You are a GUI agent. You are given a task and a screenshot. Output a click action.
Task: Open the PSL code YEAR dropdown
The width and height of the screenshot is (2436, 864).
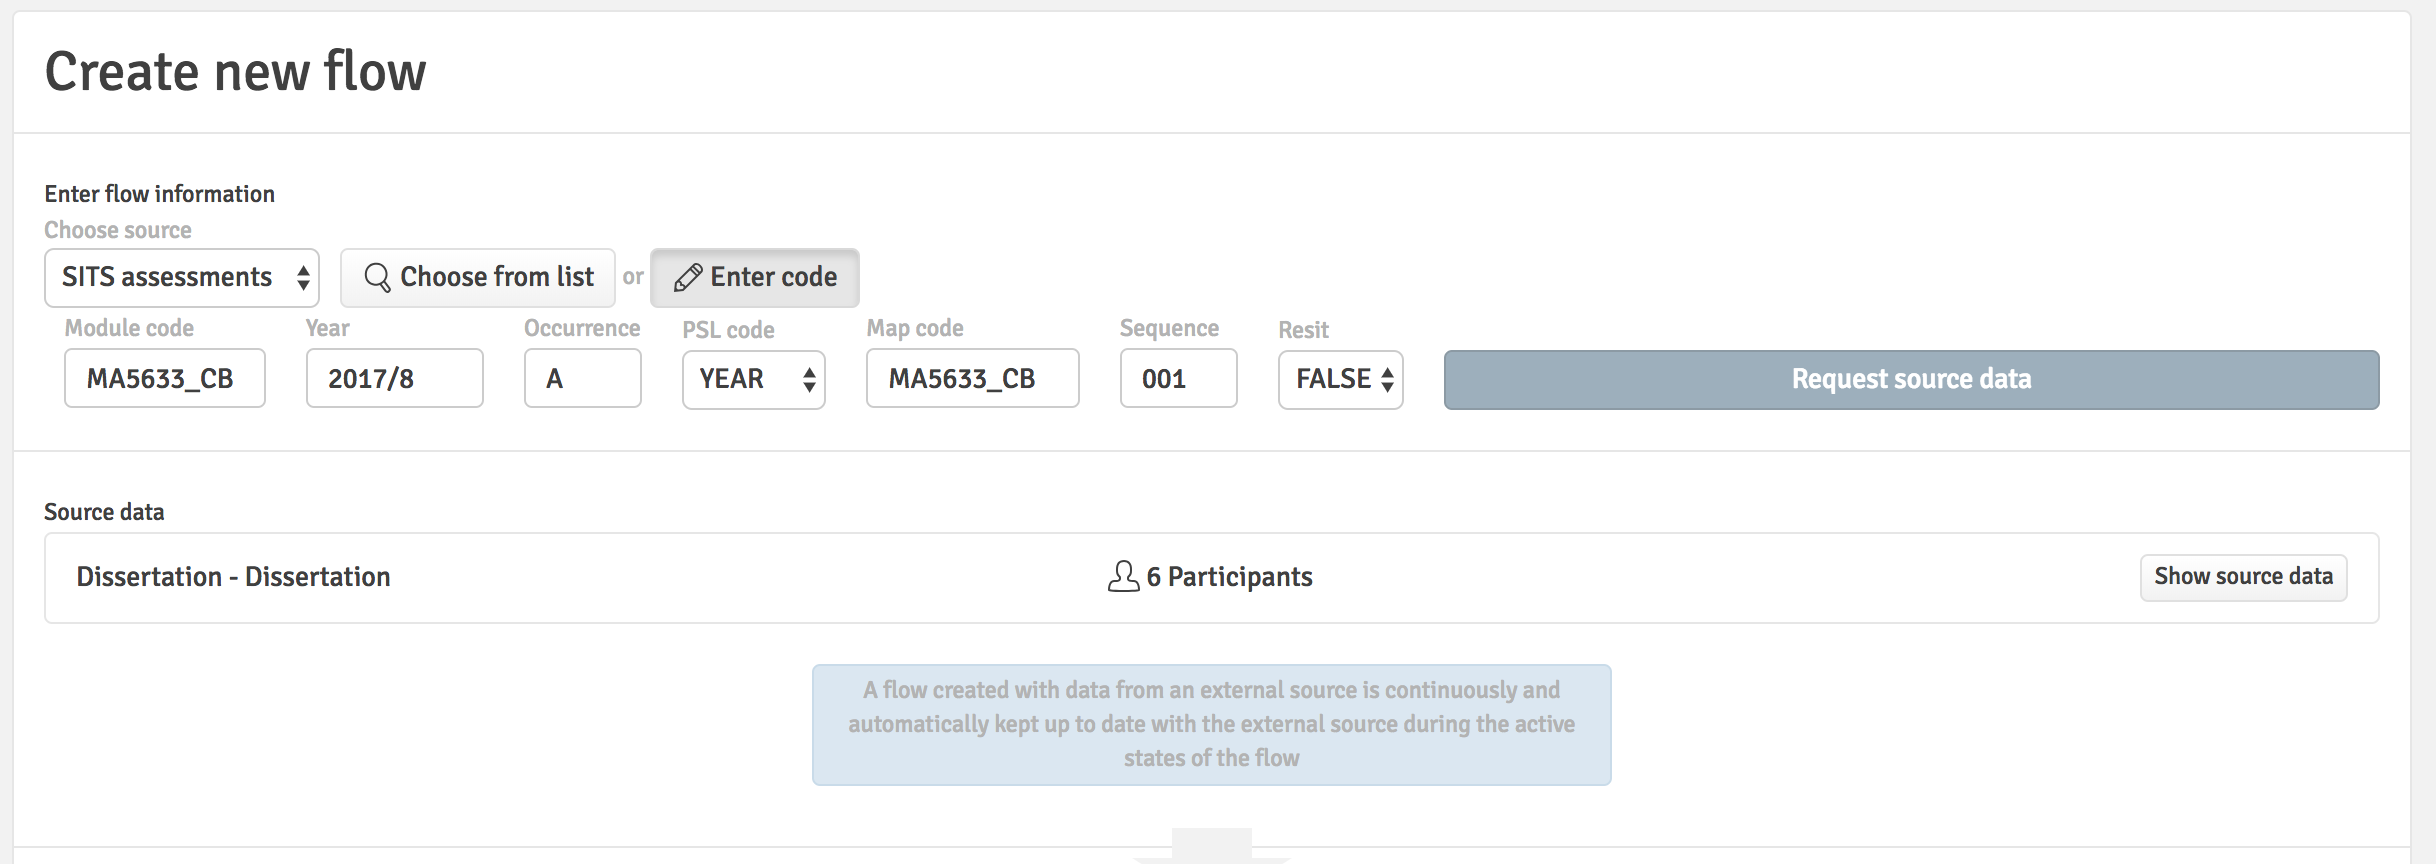[x=754, y=379]
